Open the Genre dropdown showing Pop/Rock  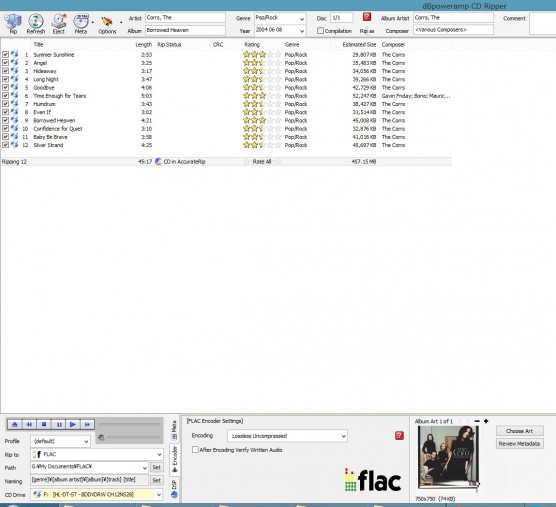pos(280,18)
